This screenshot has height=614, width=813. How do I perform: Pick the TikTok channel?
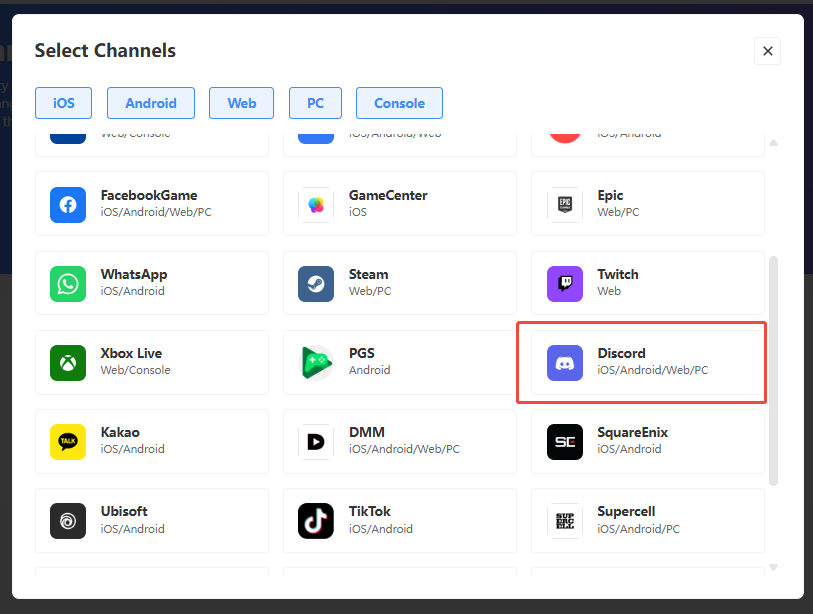point(399,520)
